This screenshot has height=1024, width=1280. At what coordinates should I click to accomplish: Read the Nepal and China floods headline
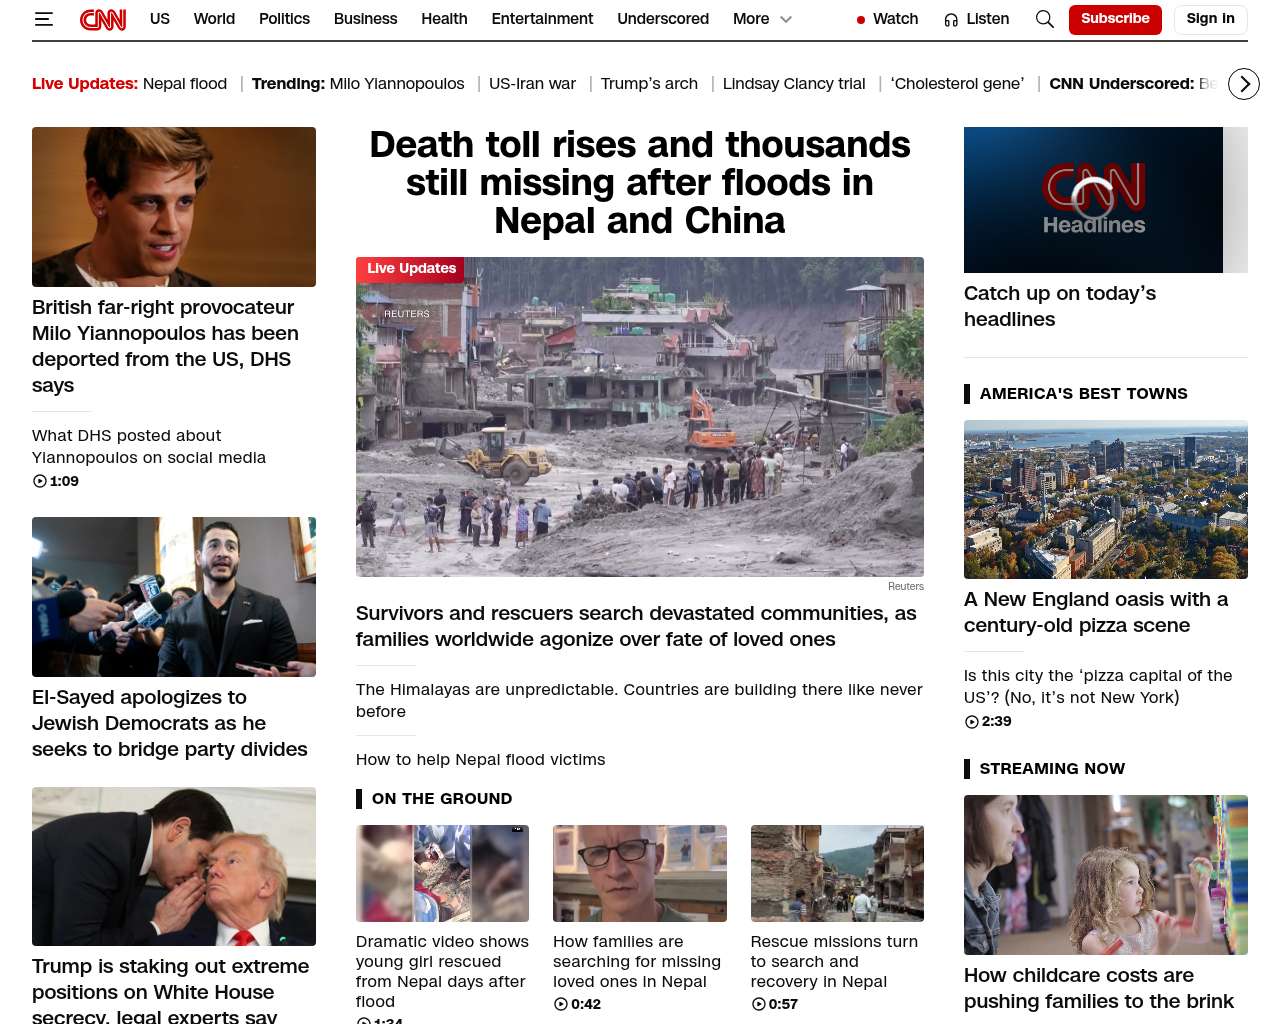coord(640,183)
